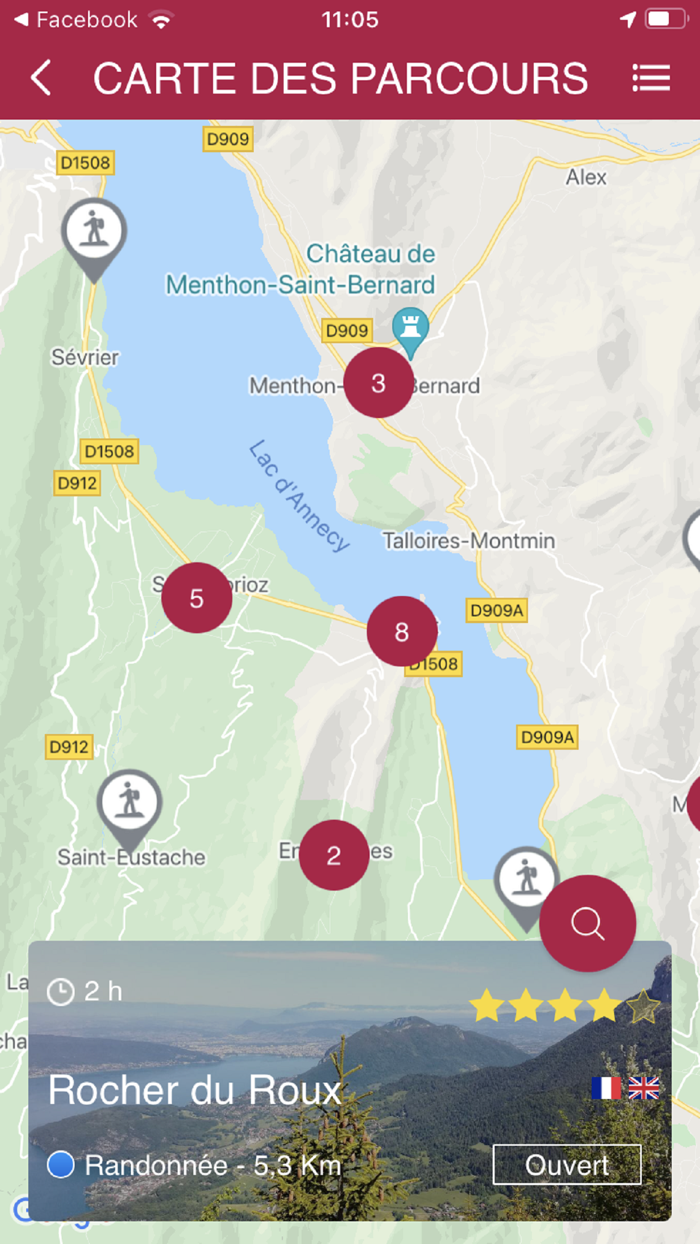The image size is (700, 1244).
Task: Tap the French flag icon
Action: pos(606,1088)
